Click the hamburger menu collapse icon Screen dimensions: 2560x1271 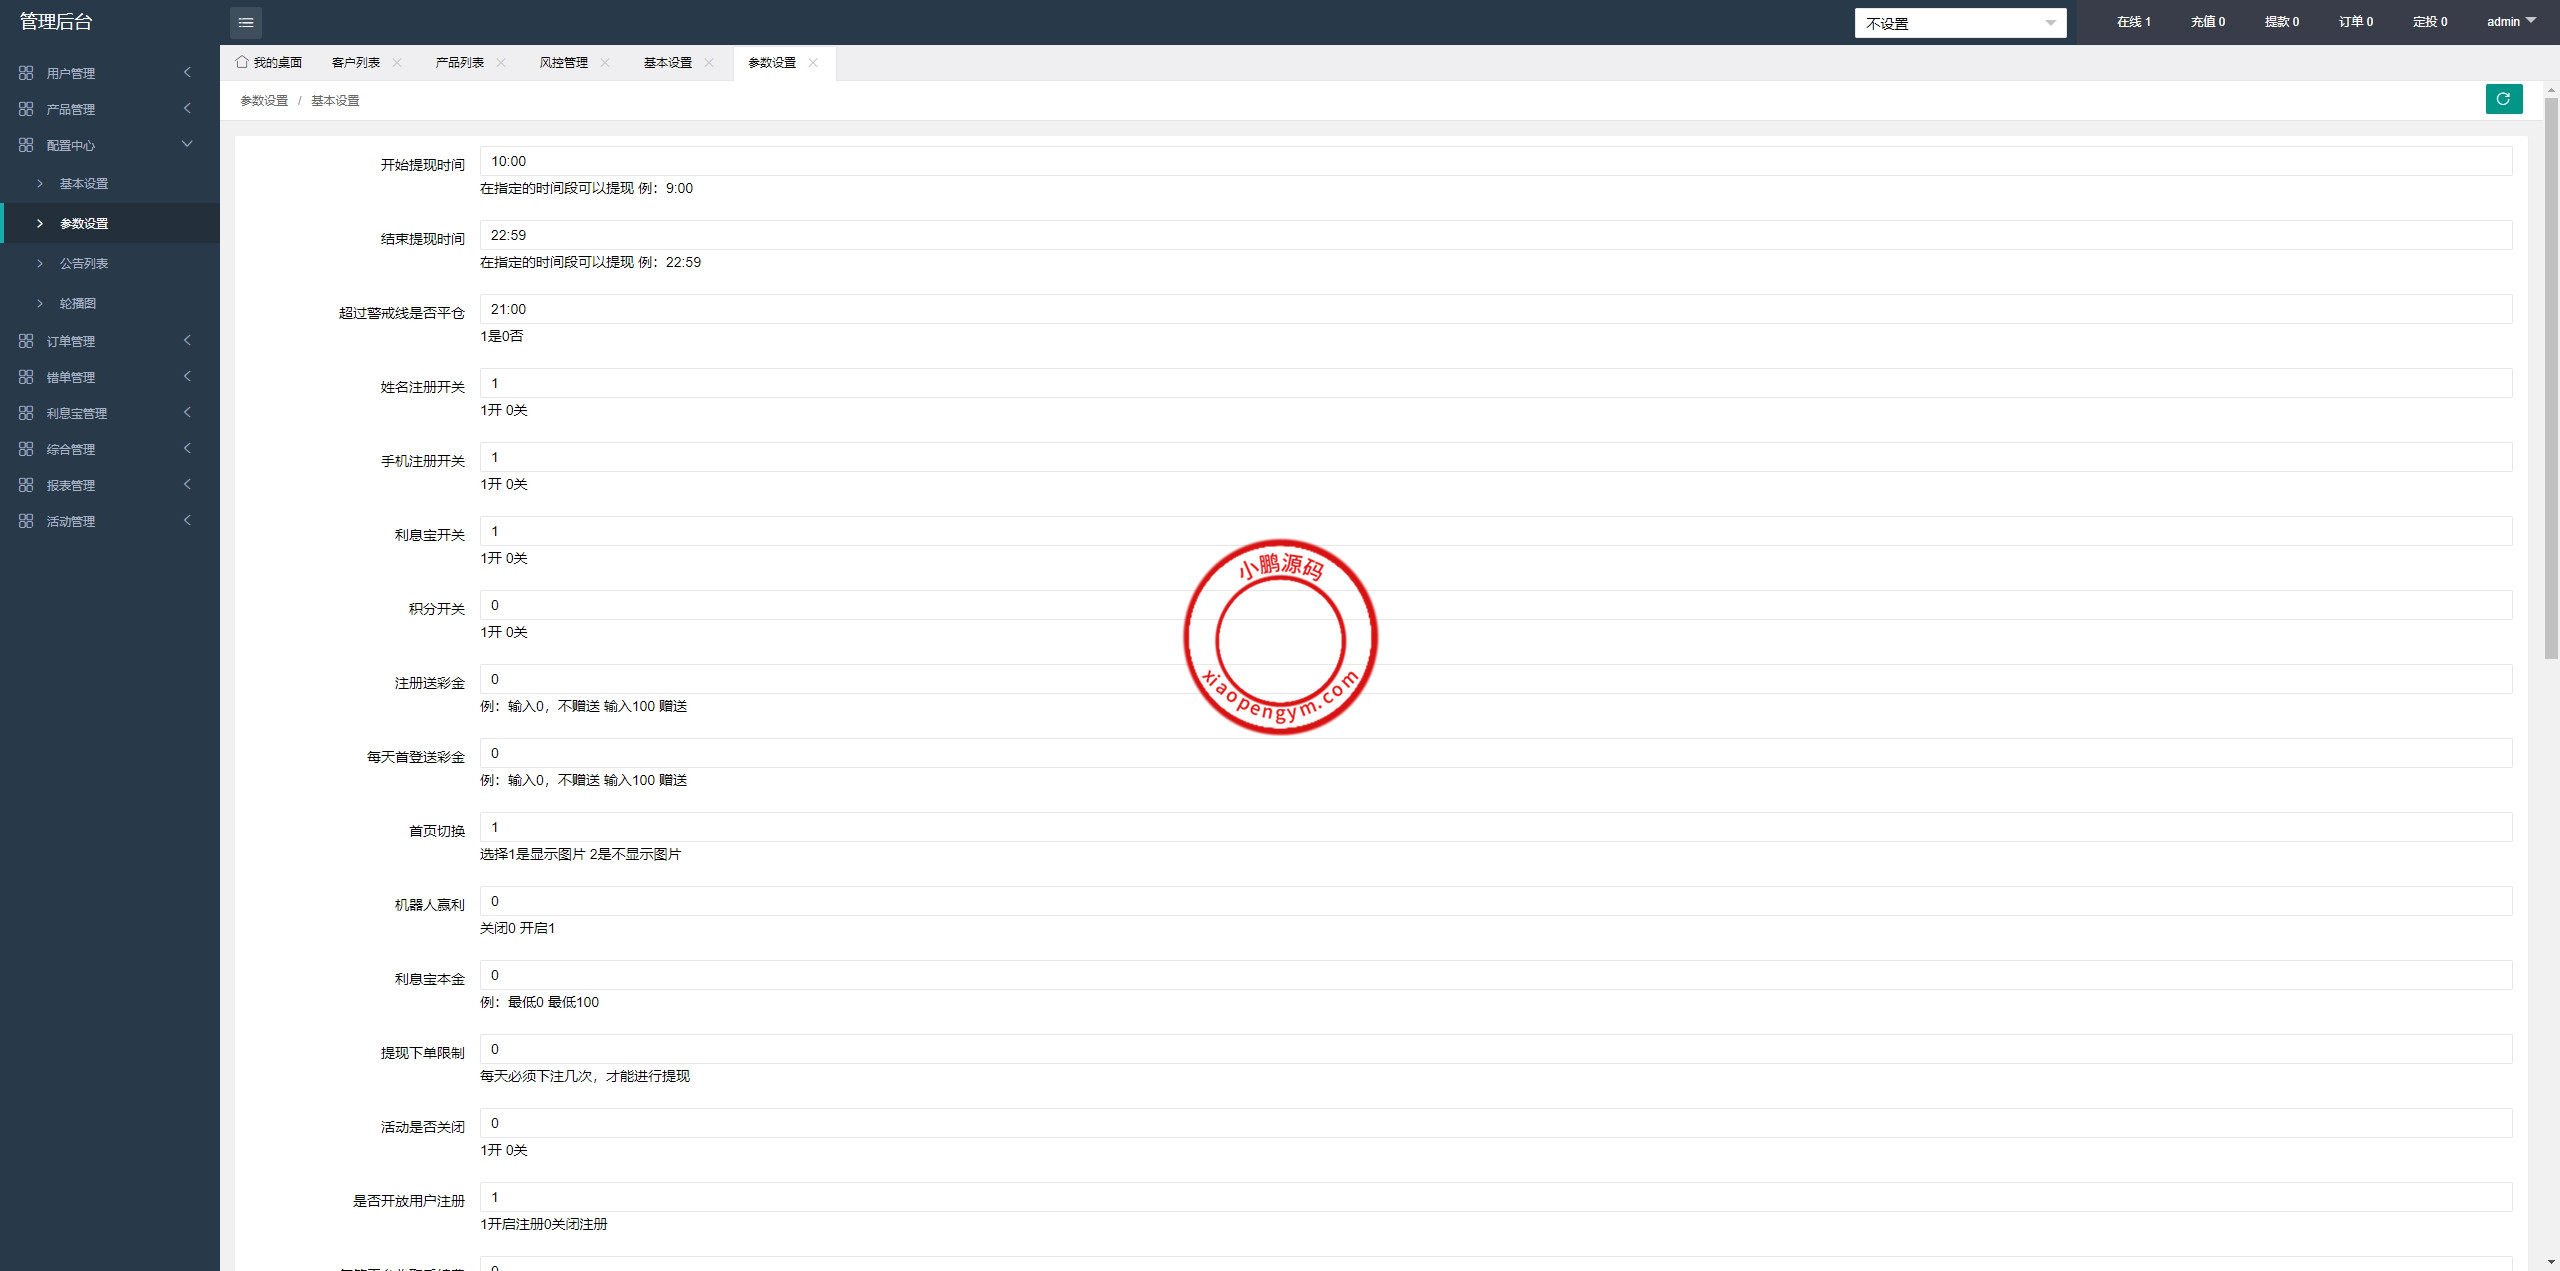pyautogui.click(x=245, y=22)
